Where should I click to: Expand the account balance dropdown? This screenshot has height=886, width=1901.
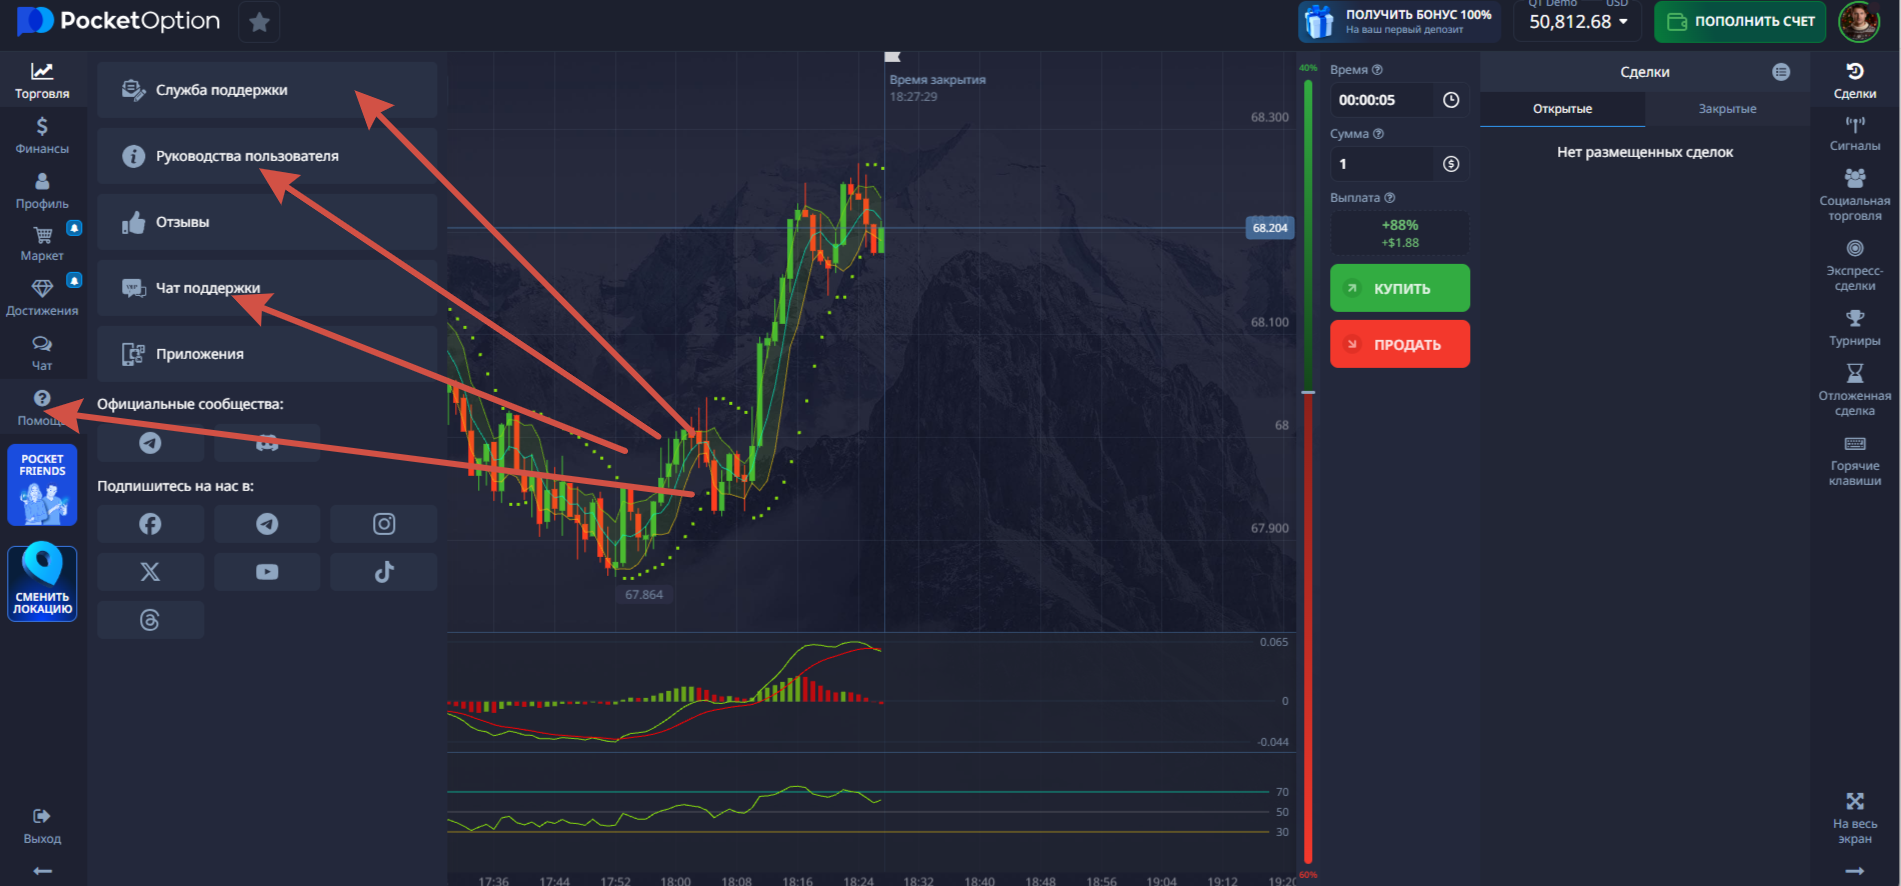coord(1623,22)
